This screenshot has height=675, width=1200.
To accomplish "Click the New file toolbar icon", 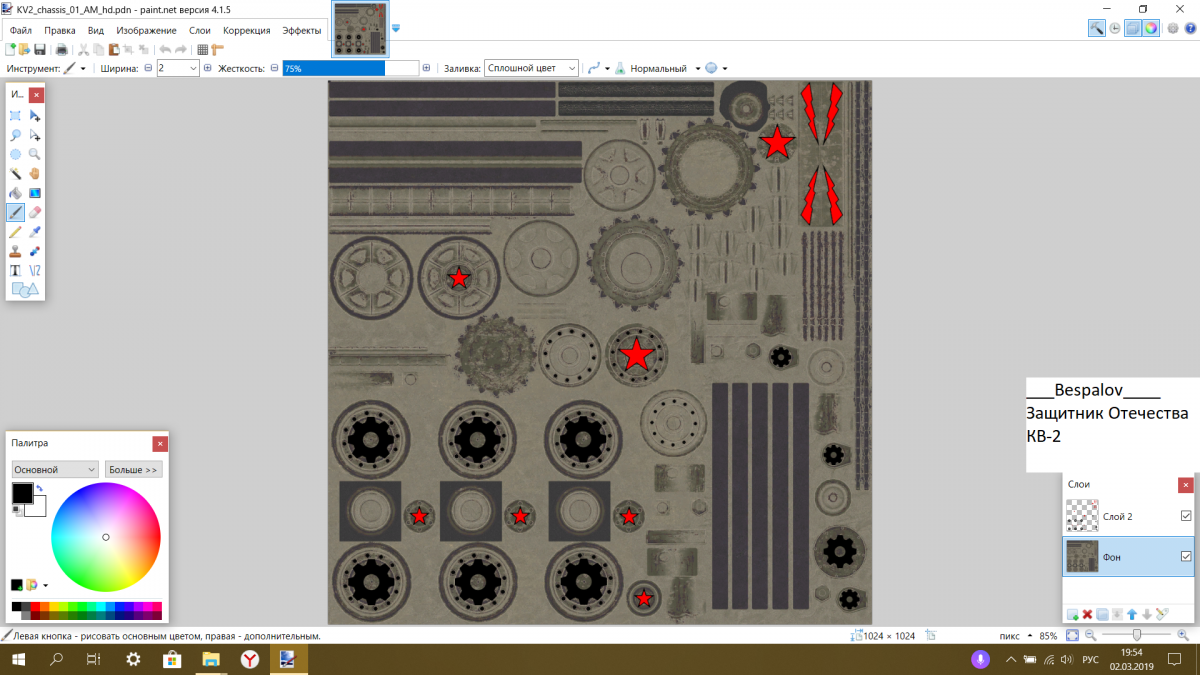I will tap(10, 49).
